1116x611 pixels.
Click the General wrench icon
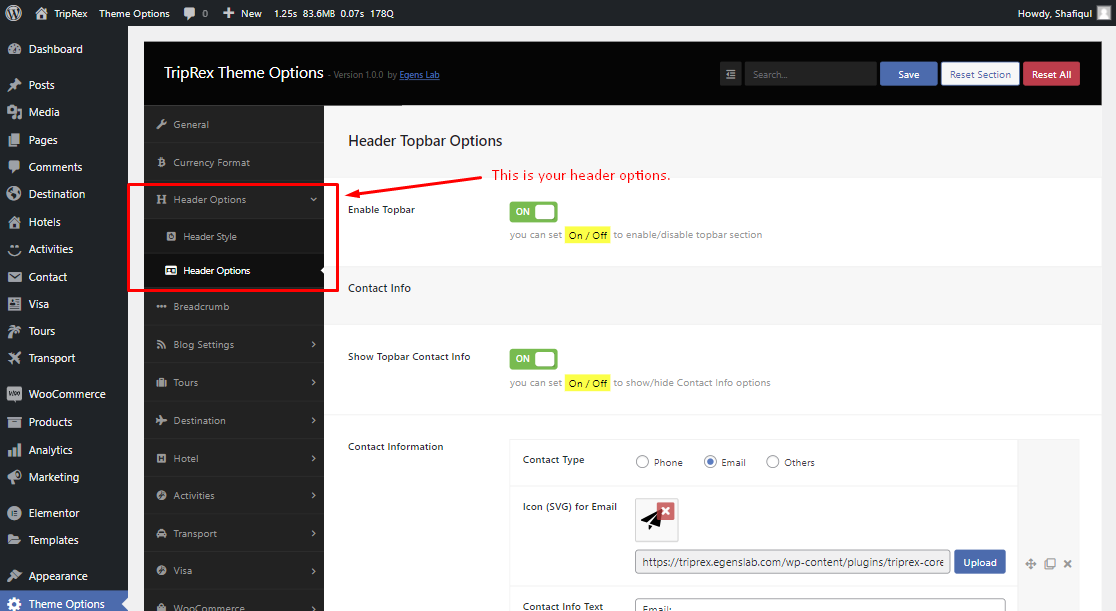(x=162, y=124)
